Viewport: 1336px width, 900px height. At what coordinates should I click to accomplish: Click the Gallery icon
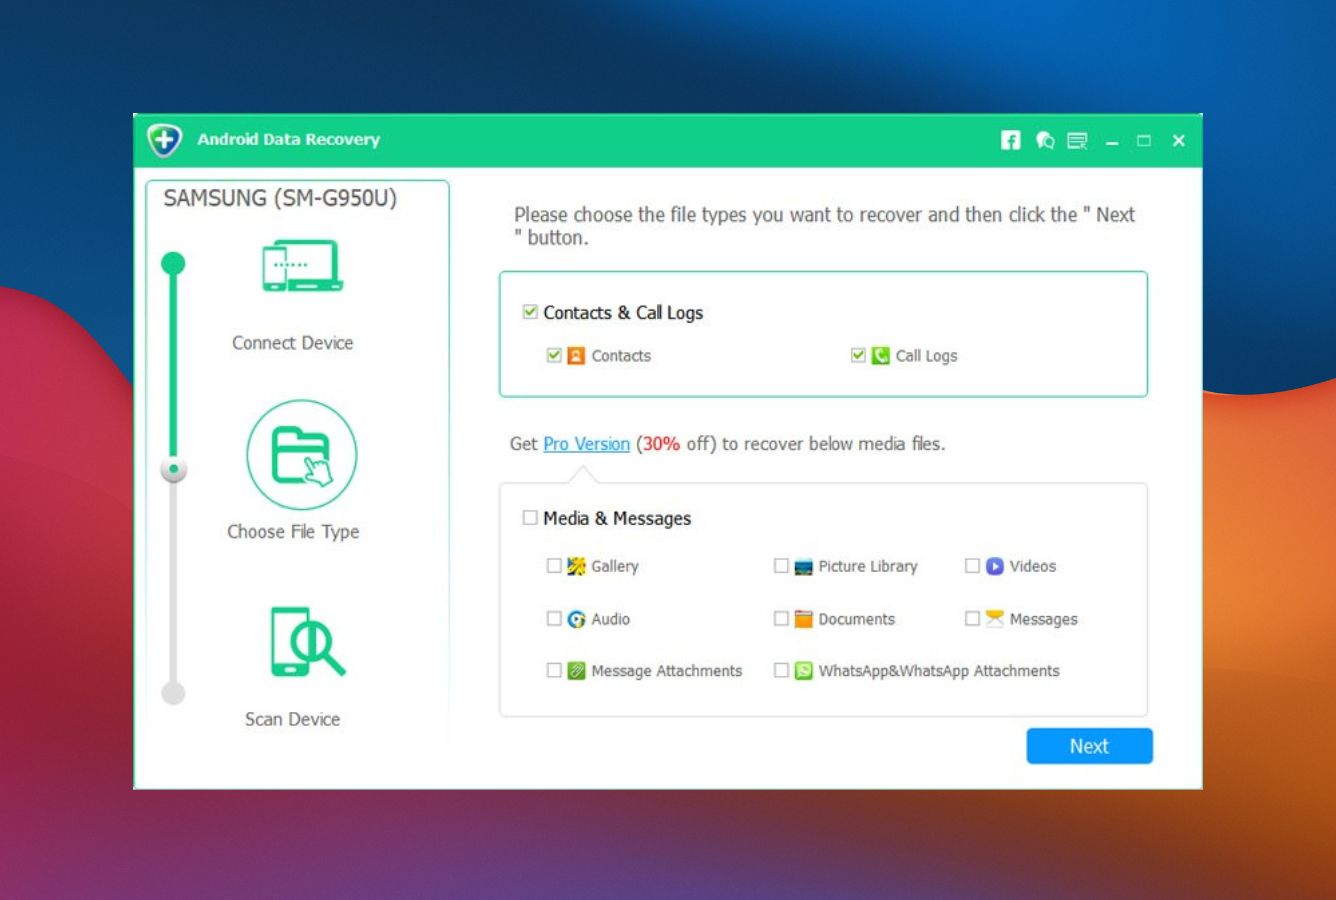pyautogui.click(x=576, y=566)
